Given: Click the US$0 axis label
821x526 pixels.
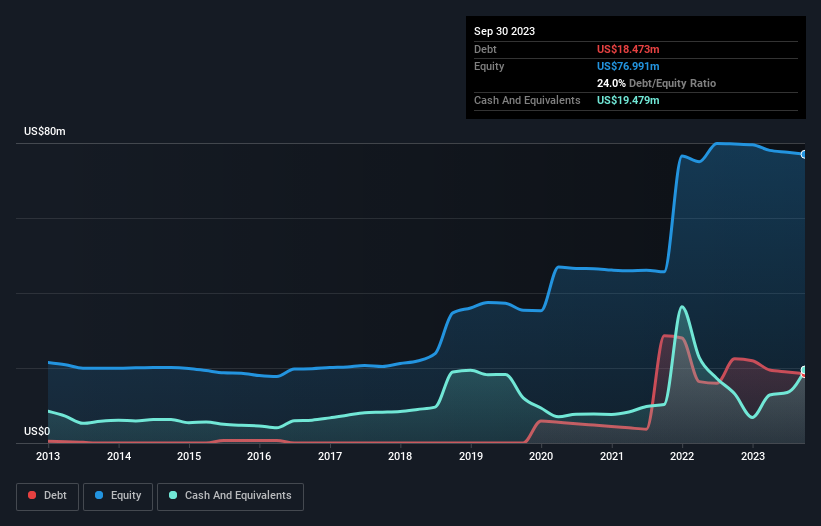Looking at the screenshot, I should [37, 431].
